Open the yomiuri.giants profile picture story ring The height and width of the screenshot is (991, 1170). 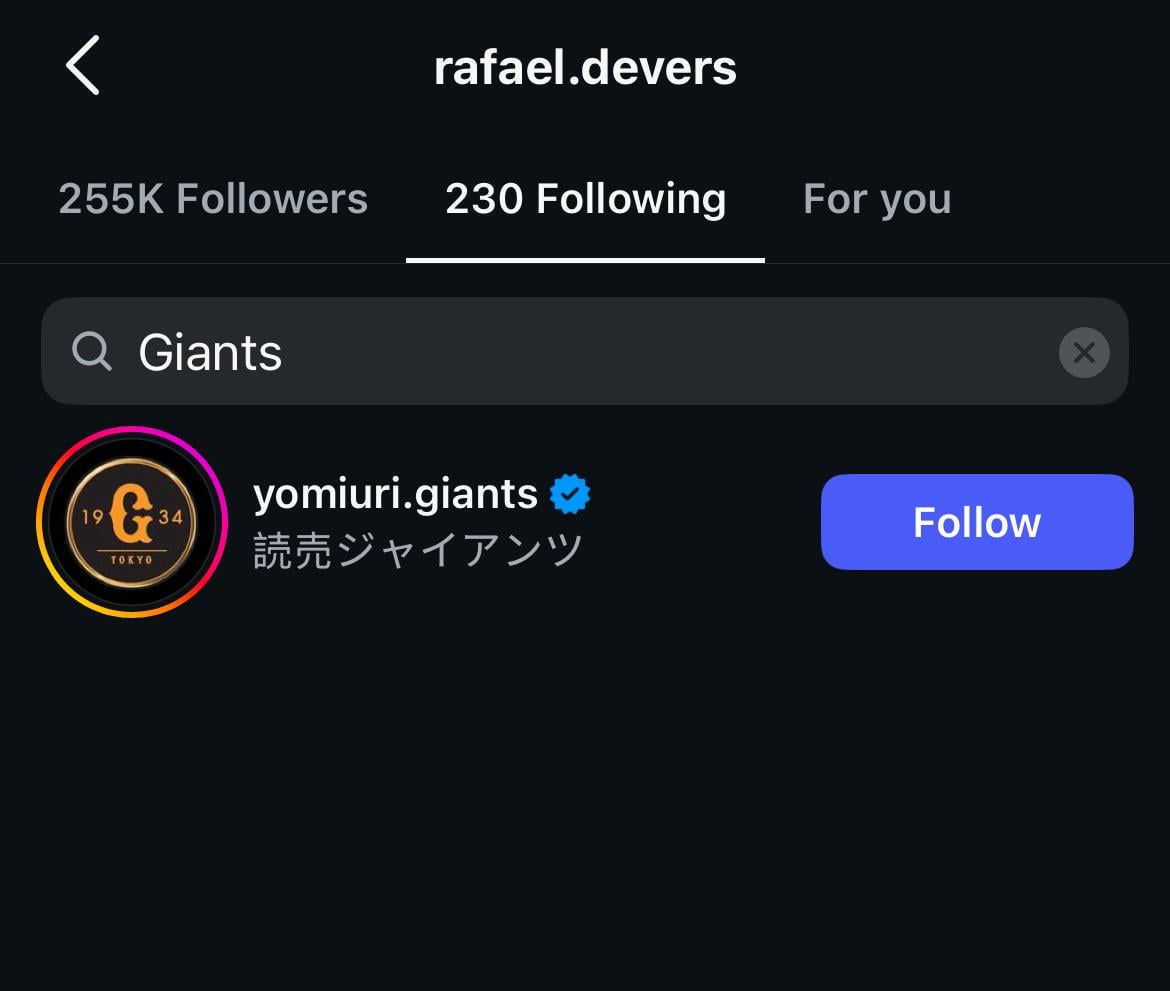pyautogui.click(x=132, y=521)
